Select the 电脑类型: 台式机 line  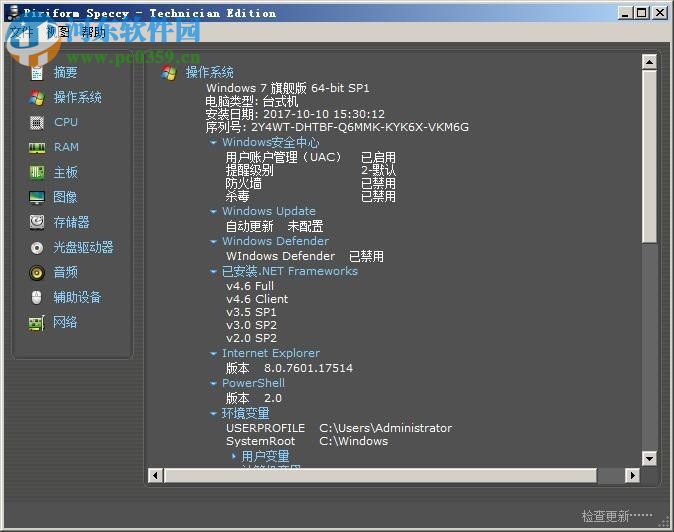pyautogui.click(x=251, y=101)
